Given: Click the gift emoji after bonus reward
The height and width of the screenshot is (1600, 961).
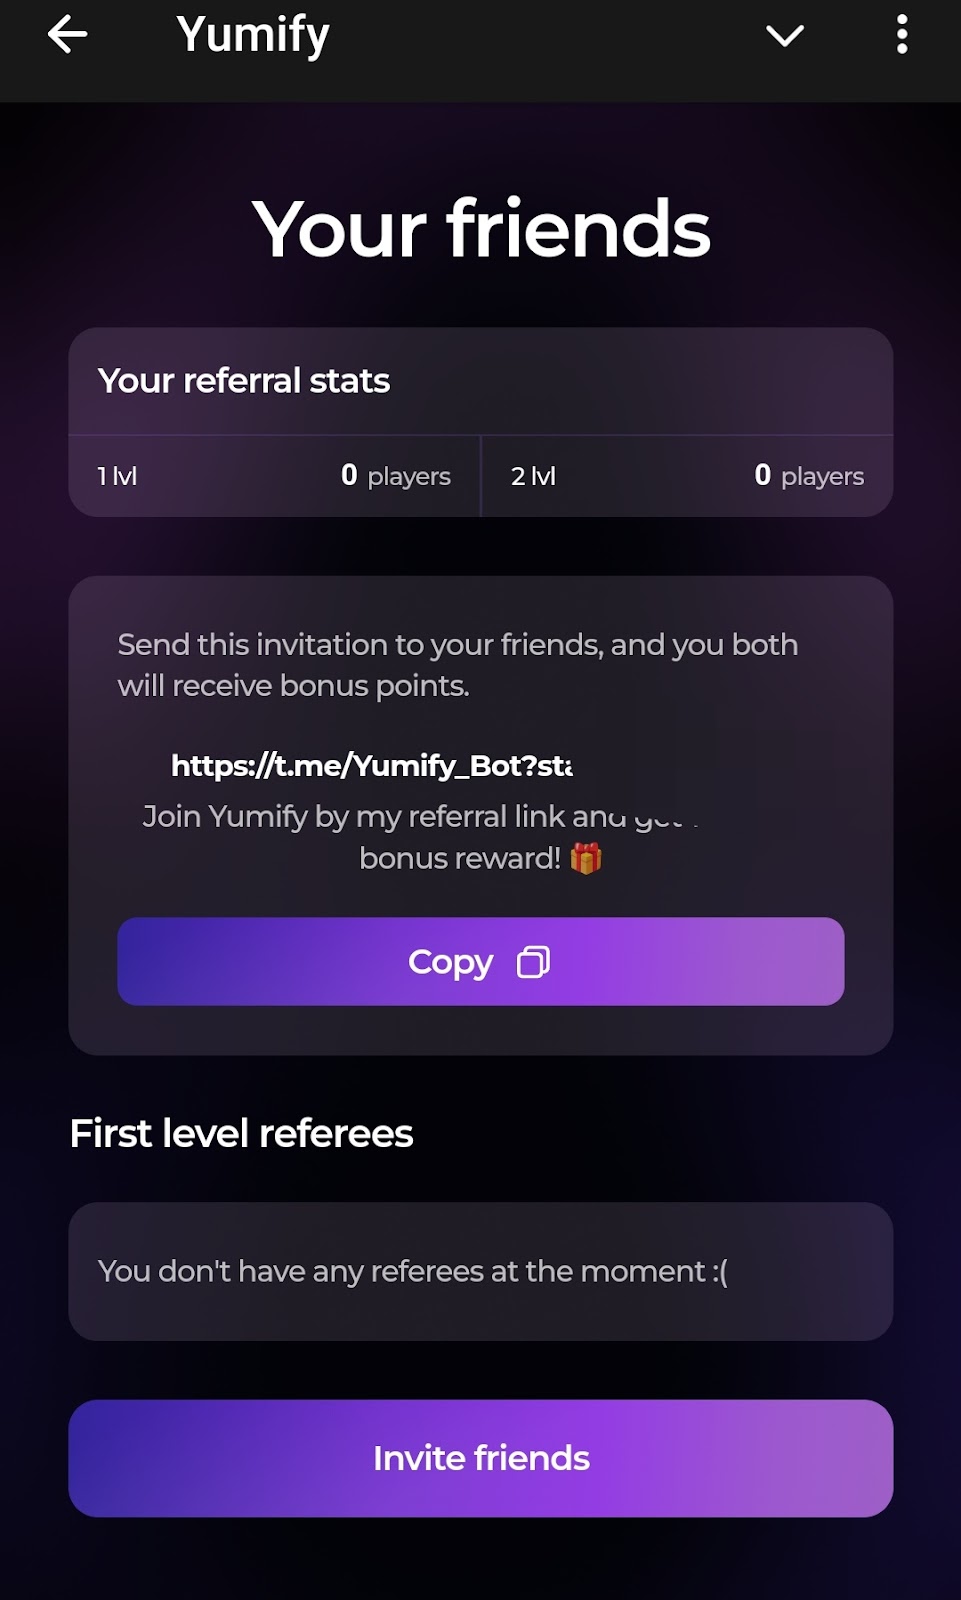Looking at the screenshot, I should coord(586,858).
